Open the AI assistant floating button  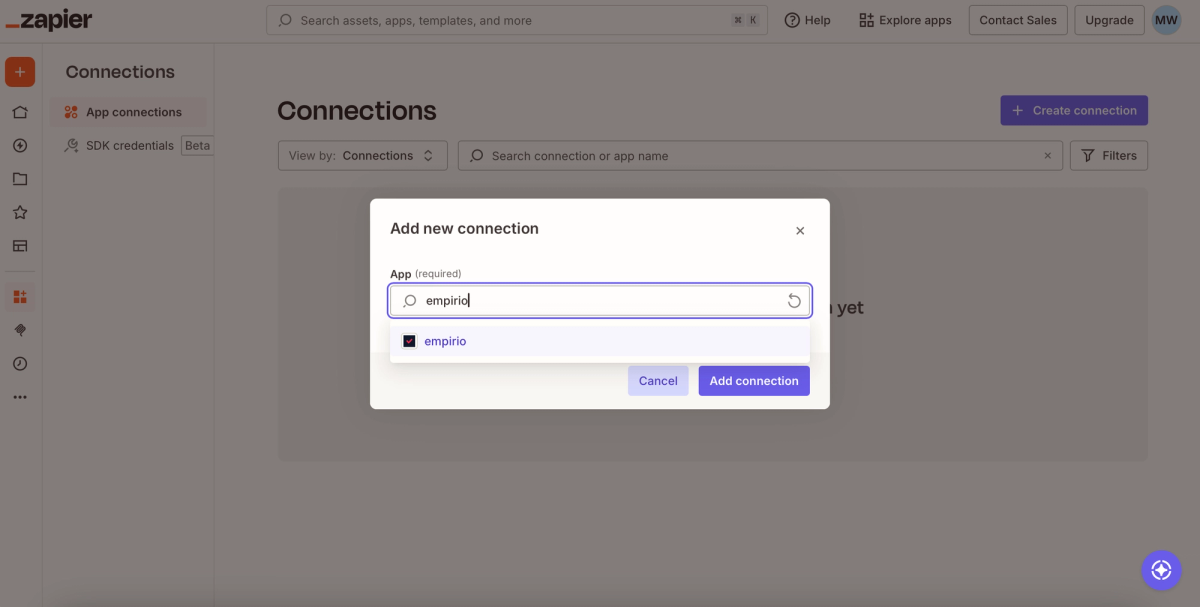[1161, 570]
